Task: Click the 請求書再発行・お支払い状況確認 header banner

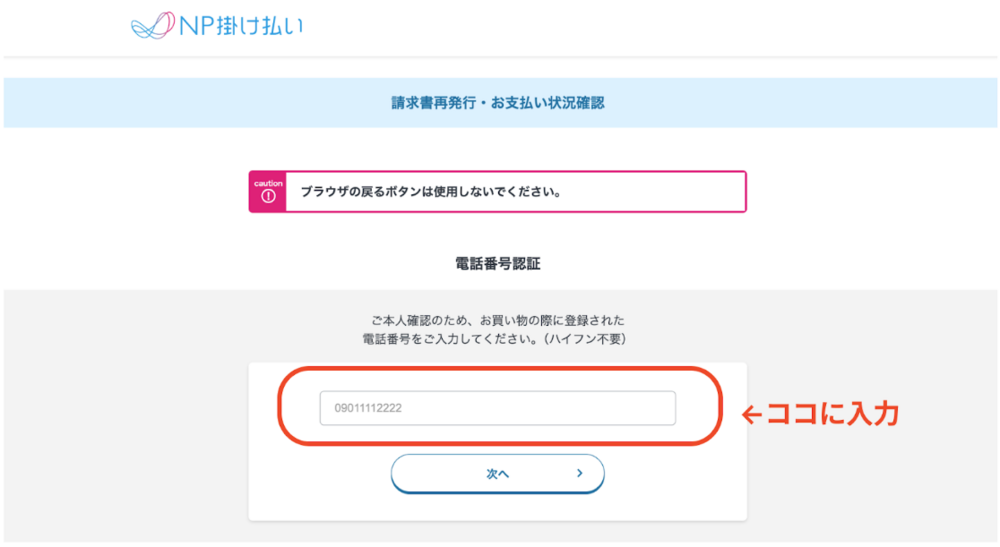Action: point(500,103)
